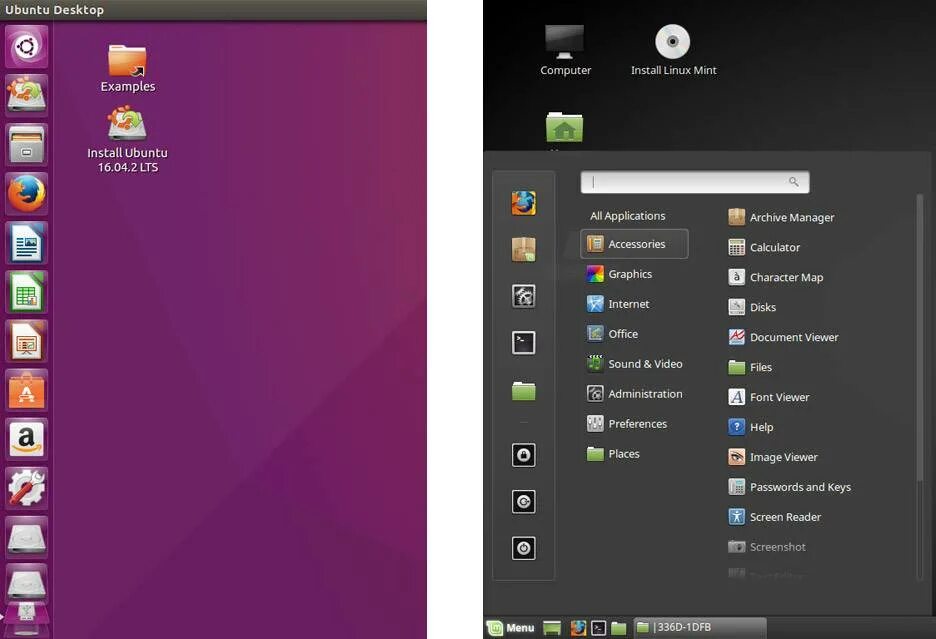Open Ubuntu Software Center launcher icon

[x=26, y=391]
